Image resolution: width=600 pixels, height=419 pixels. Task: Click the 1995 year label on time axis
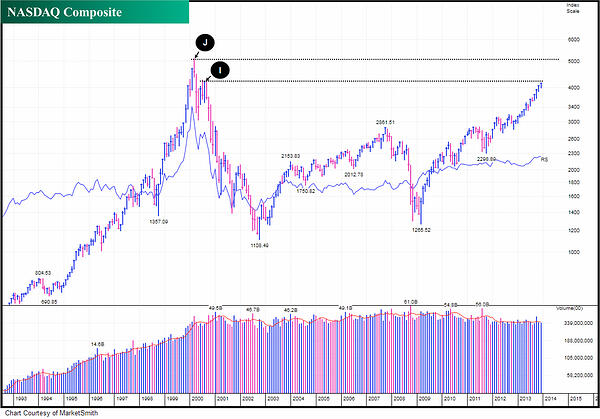pos(72,399)
